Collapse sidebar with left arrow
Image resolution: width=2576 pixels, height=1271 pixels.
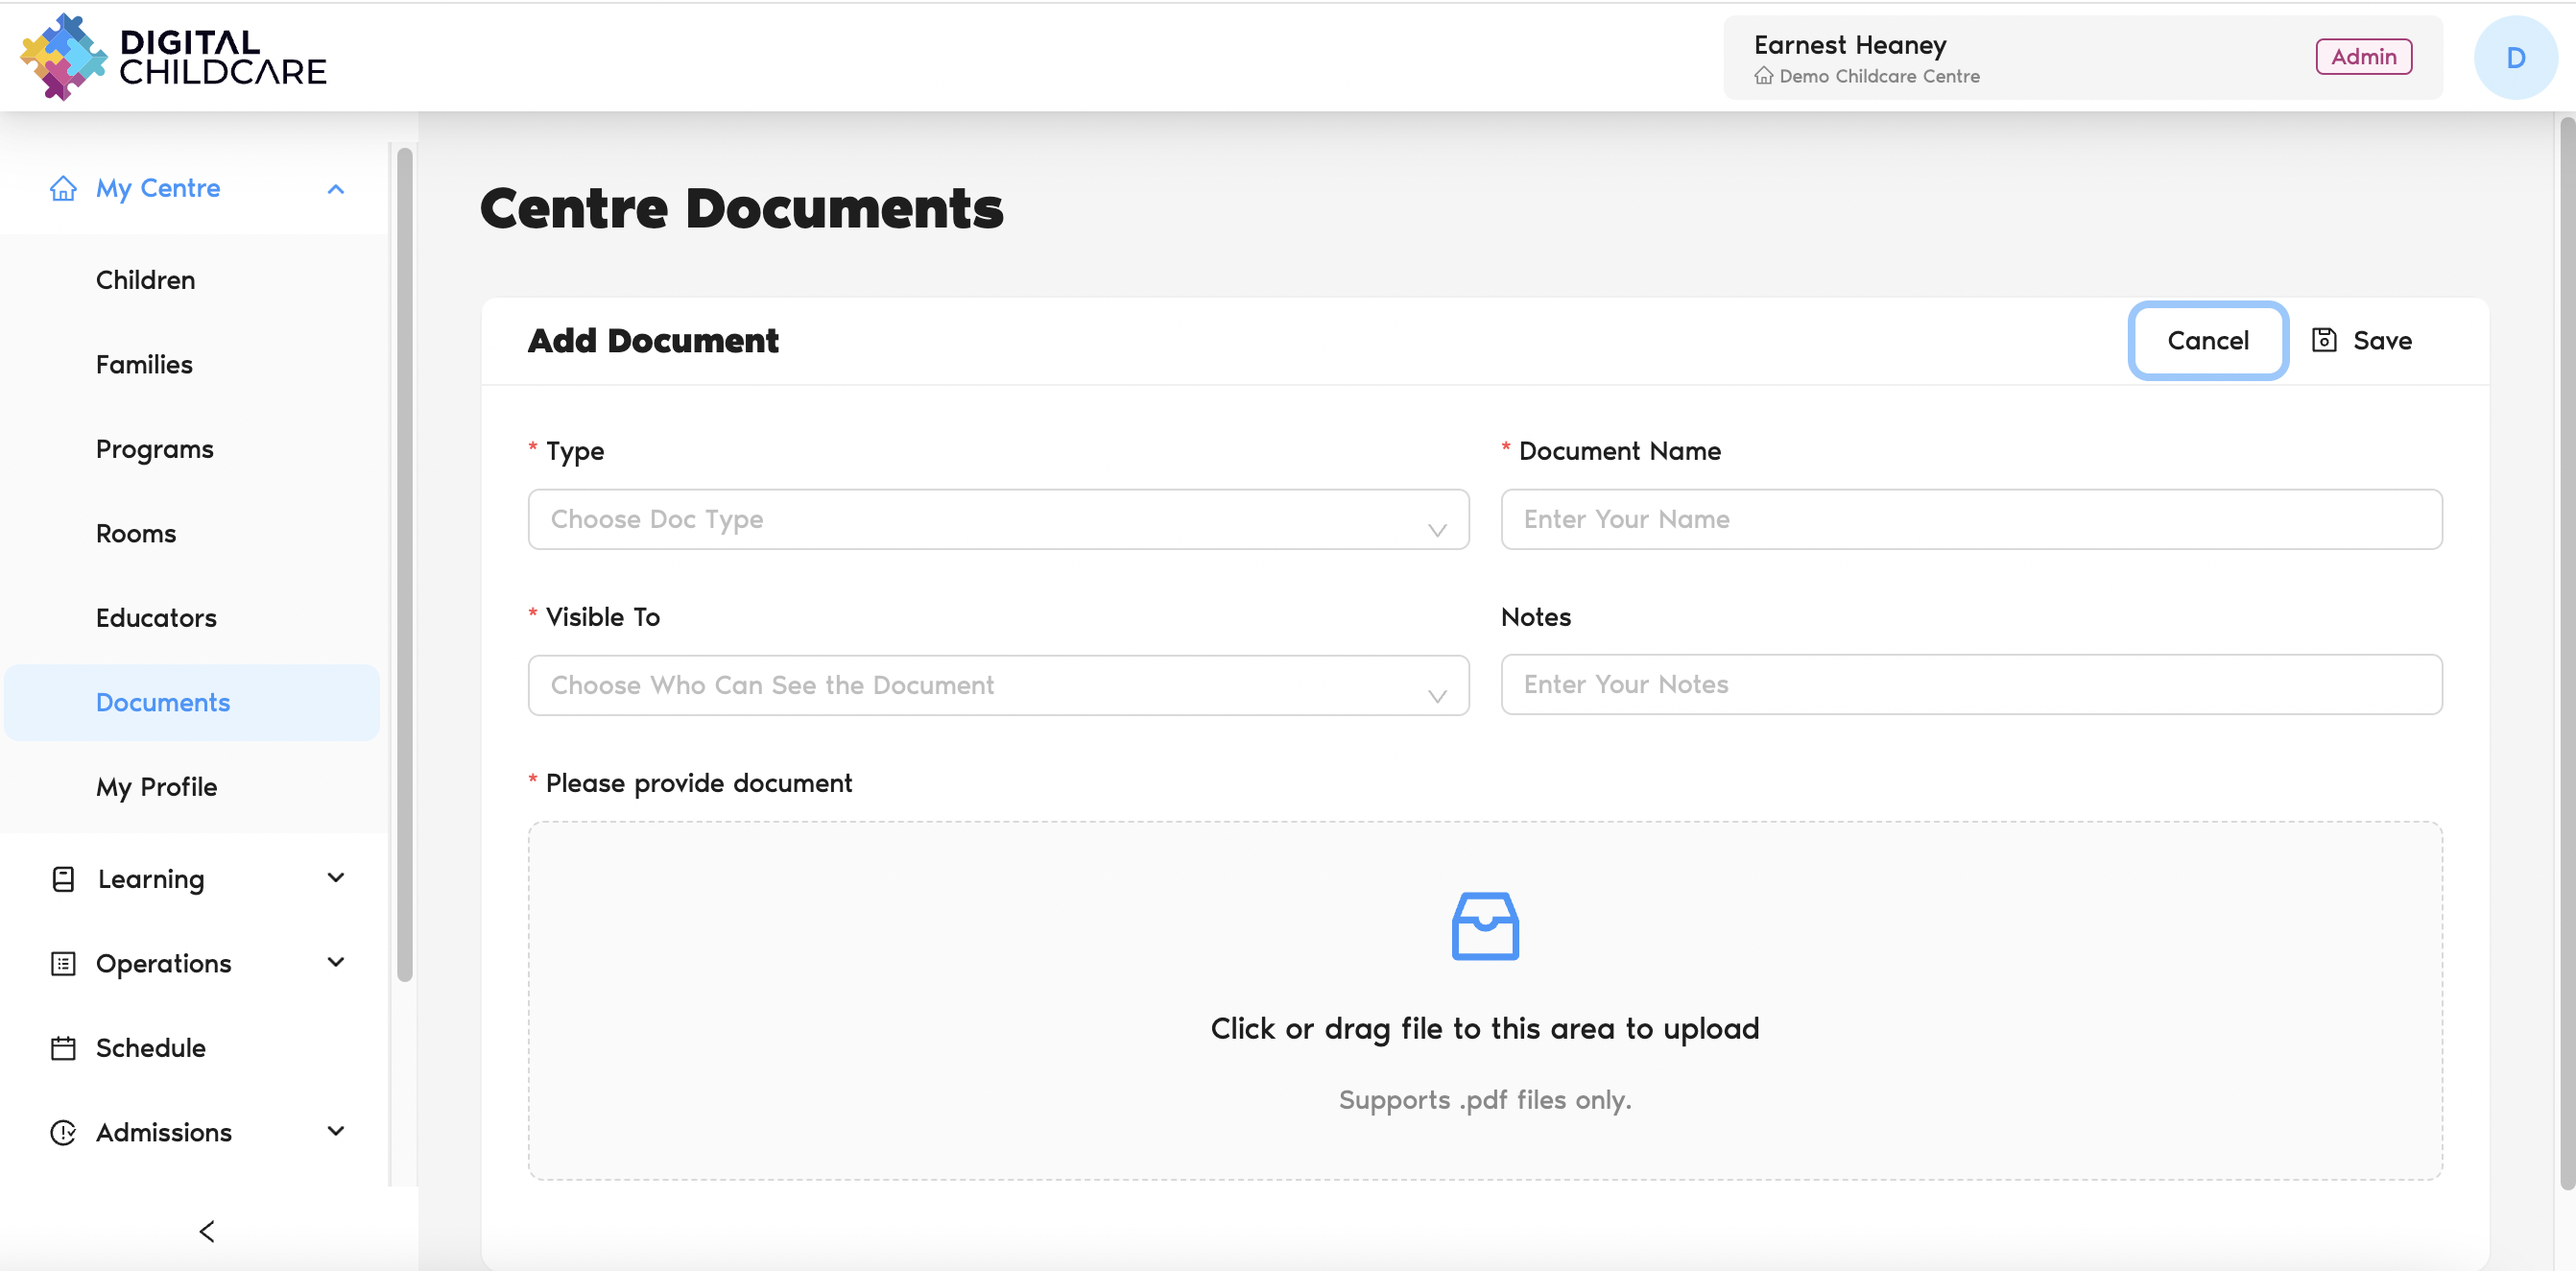point(207,1231)
